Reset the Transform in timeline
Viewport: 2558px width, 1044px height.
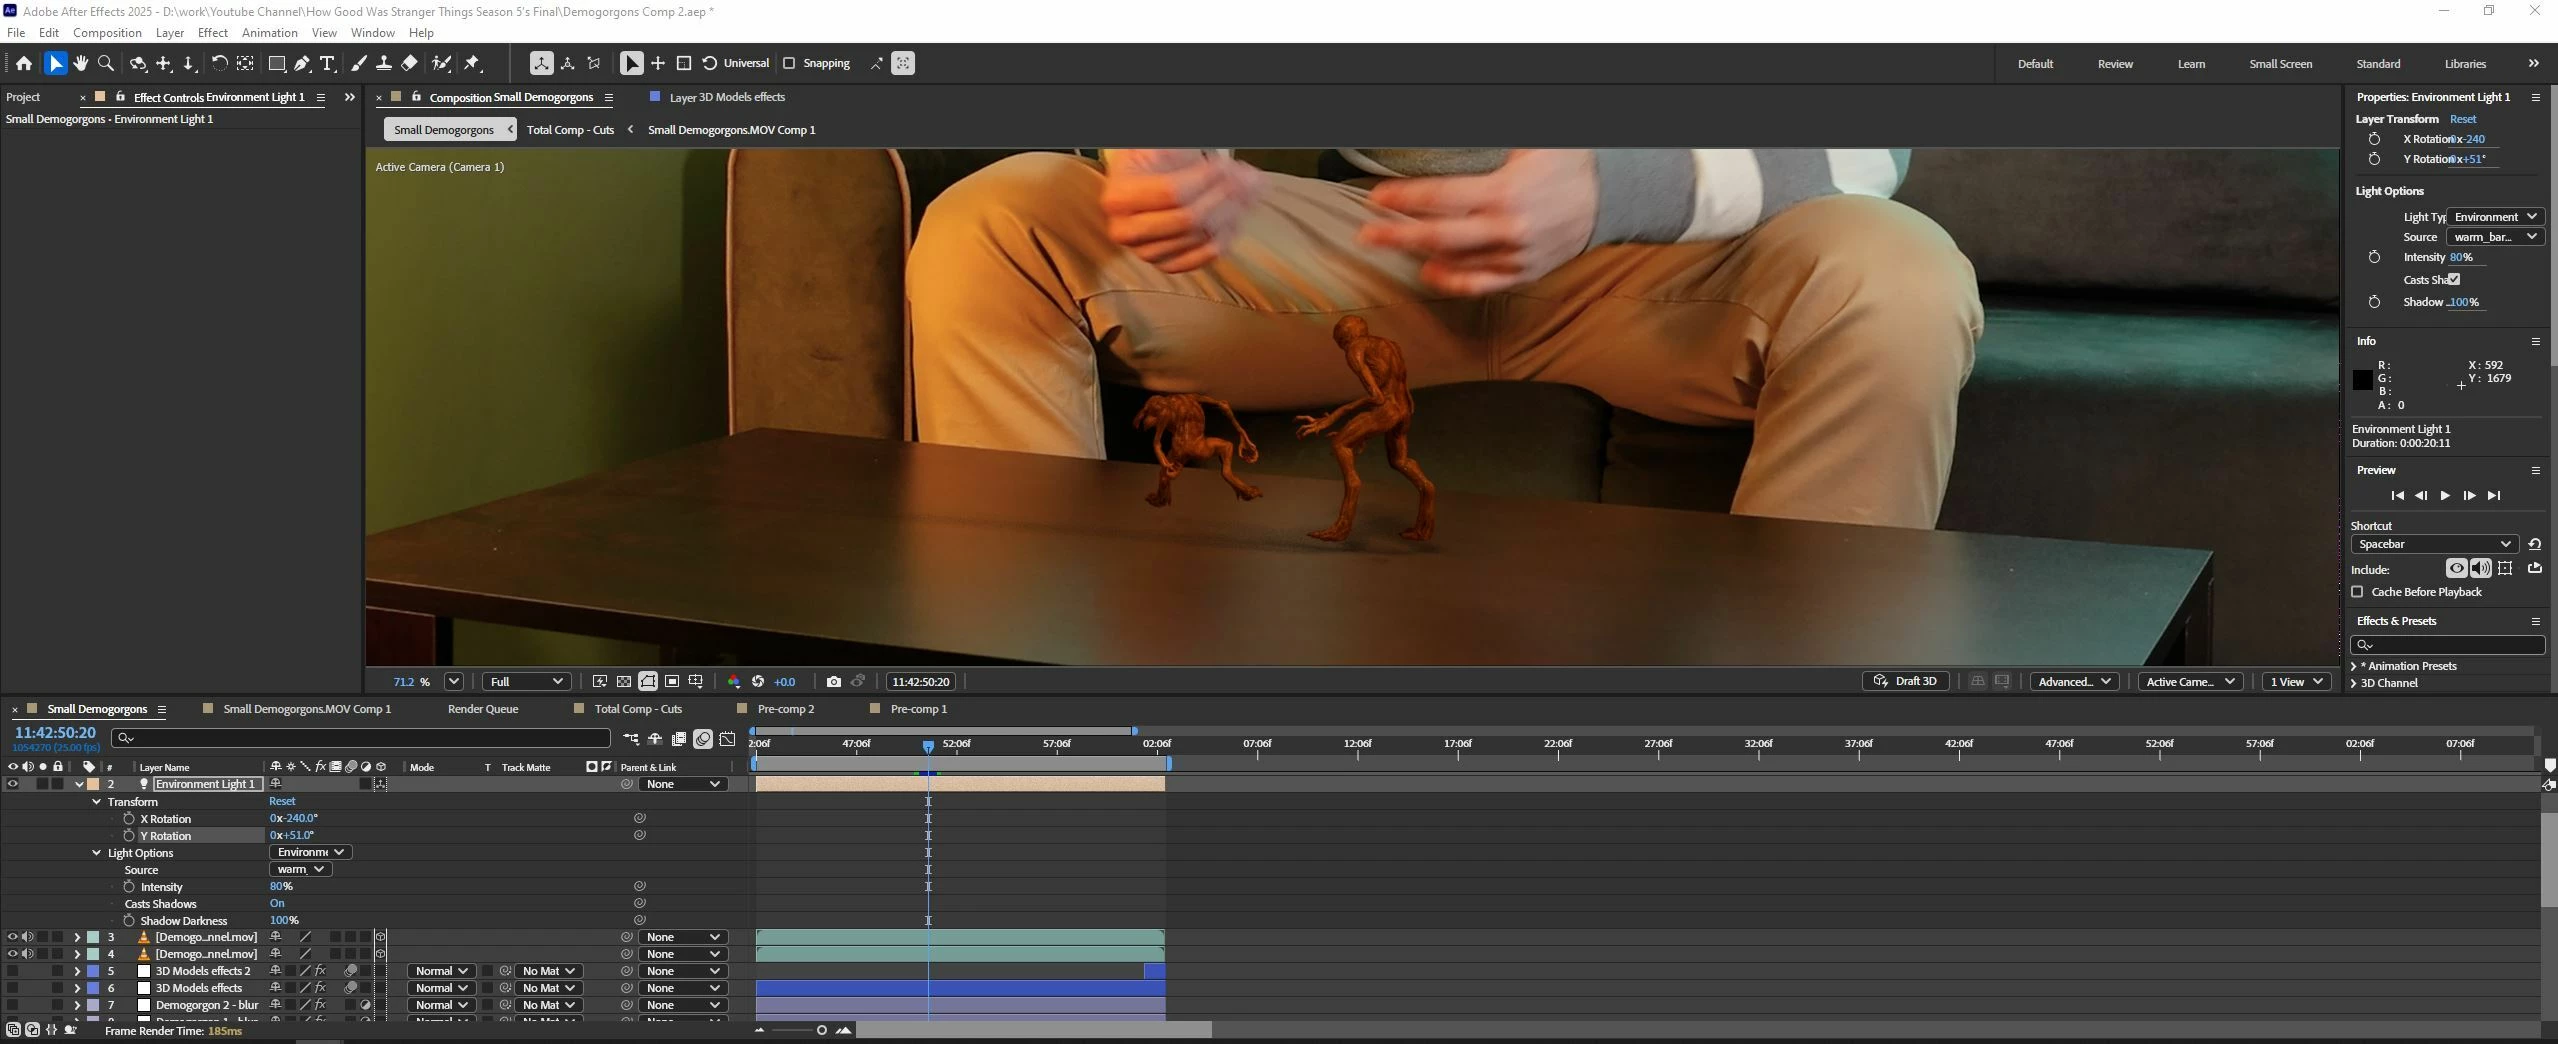(x=282, y=801)
